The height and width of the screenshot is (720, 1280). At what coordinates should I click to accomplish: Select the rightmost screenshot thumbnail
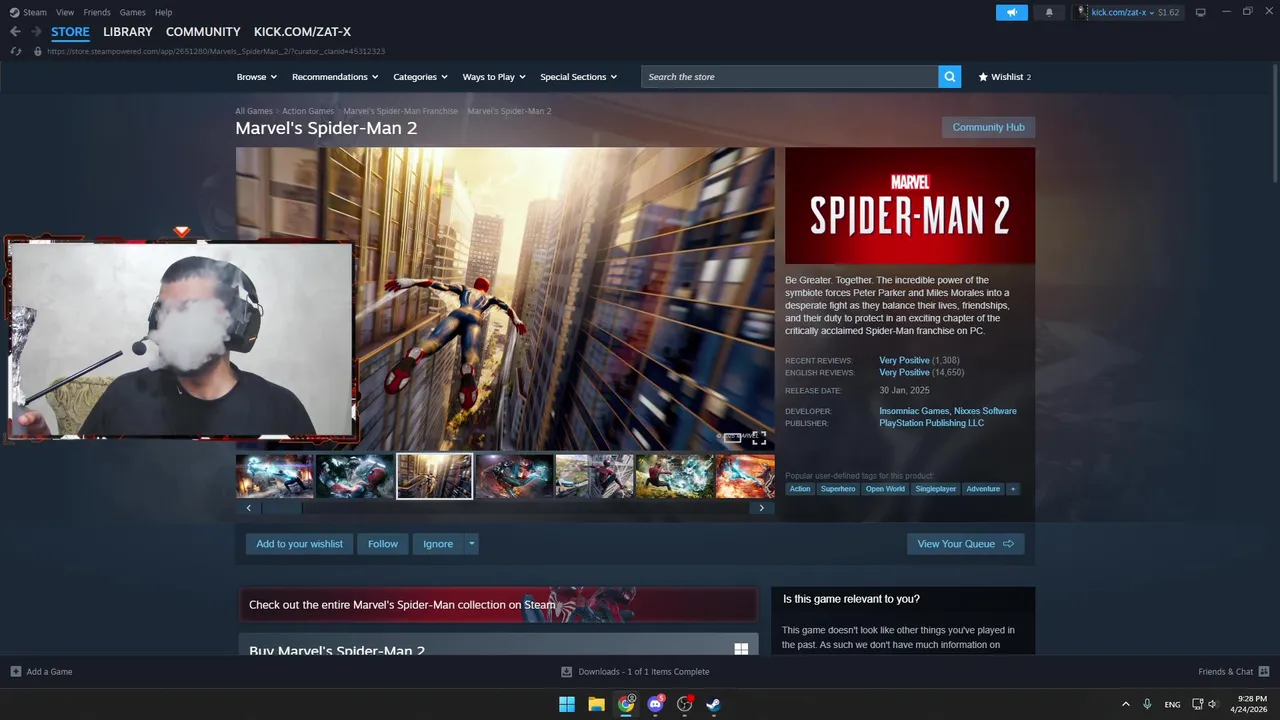(745, 476)
